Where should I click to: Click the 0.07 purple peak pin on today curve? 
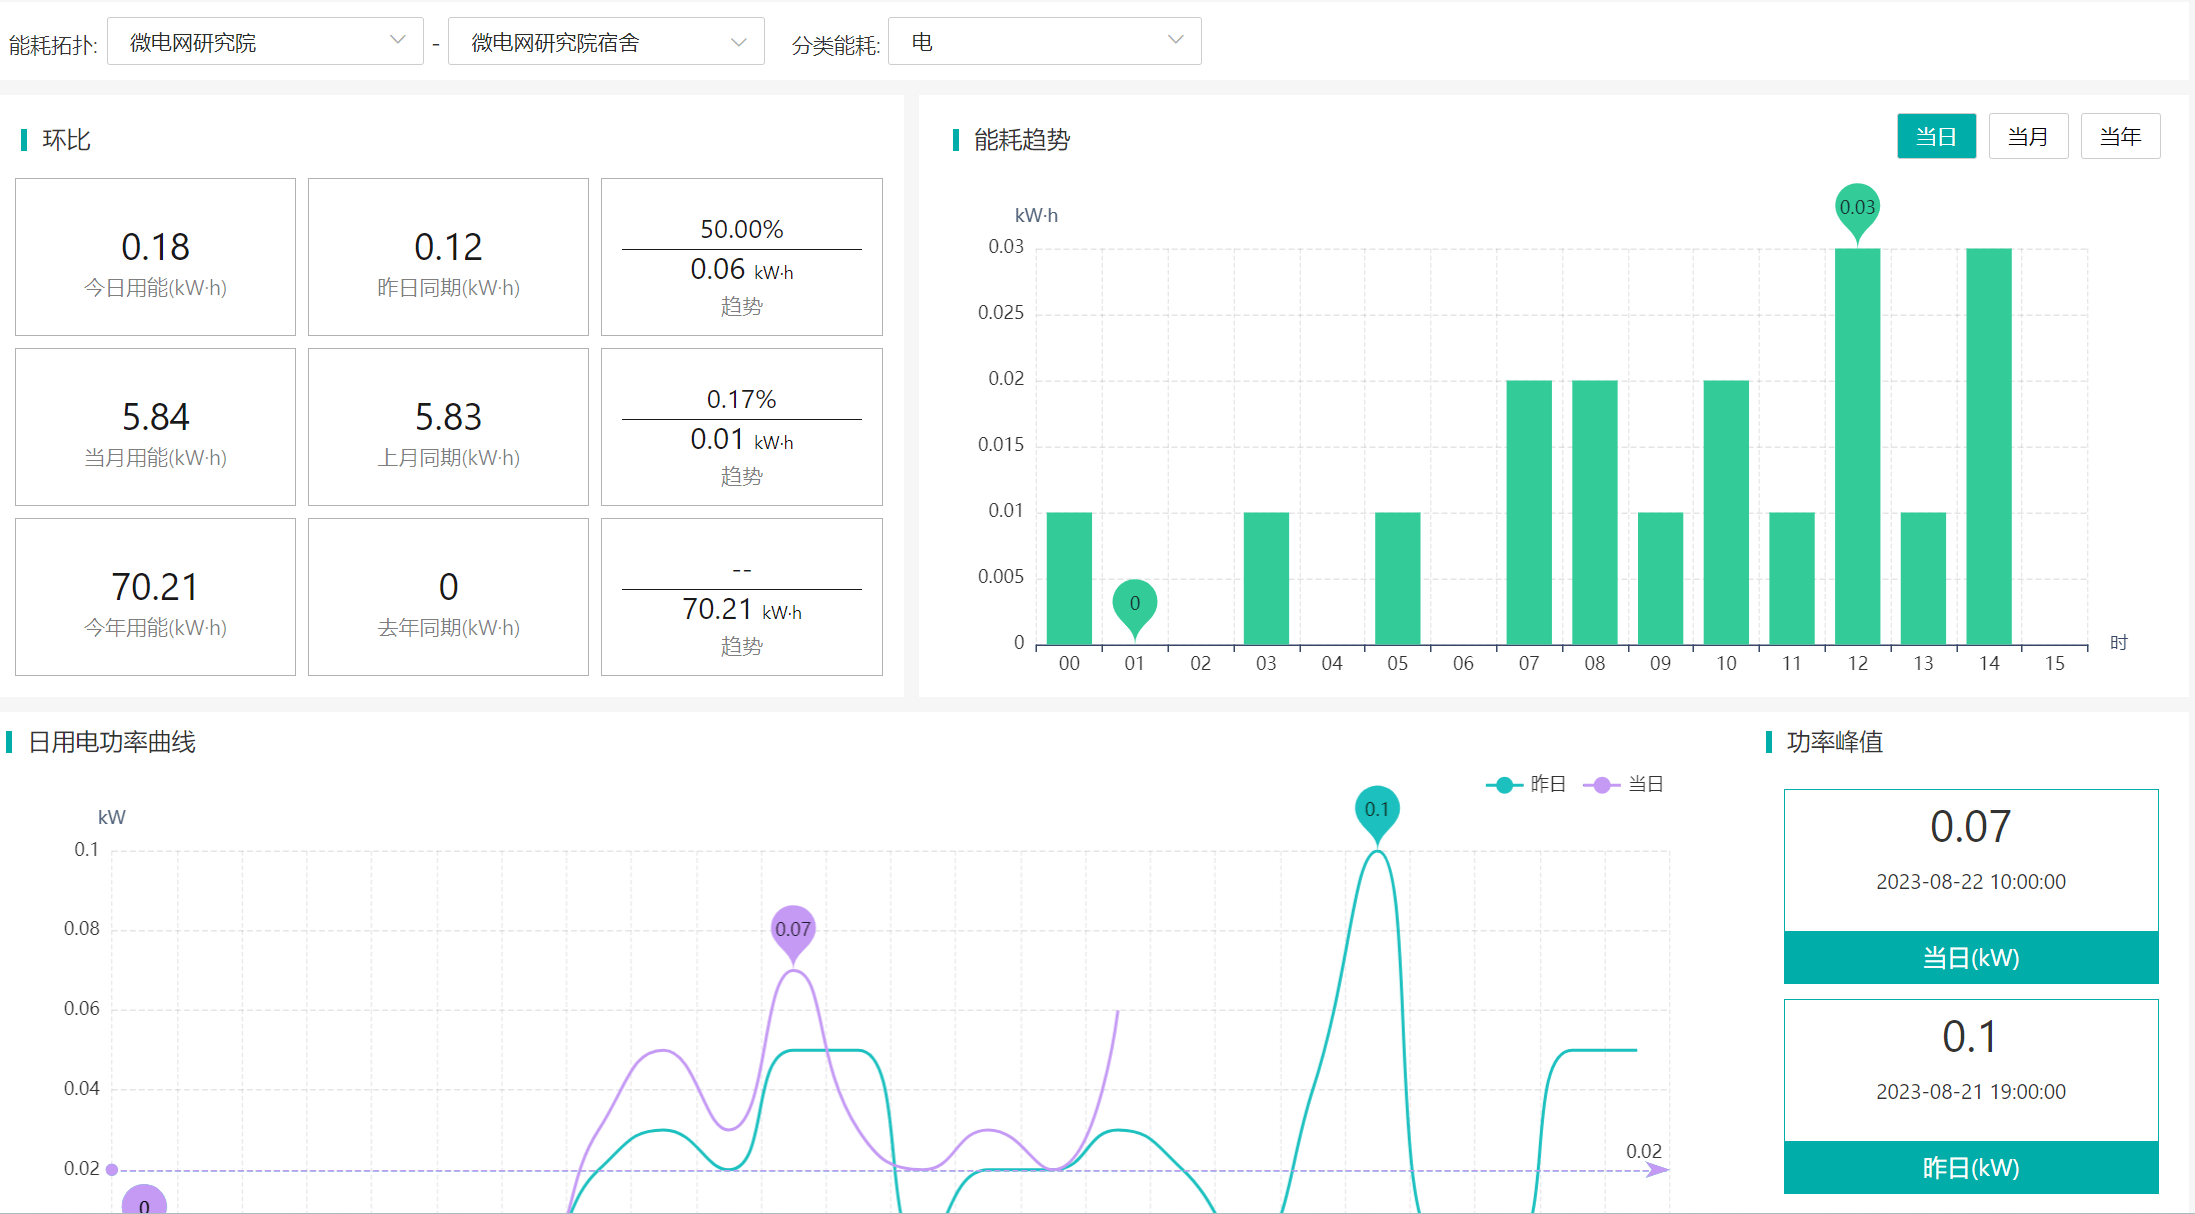(793, 929)
